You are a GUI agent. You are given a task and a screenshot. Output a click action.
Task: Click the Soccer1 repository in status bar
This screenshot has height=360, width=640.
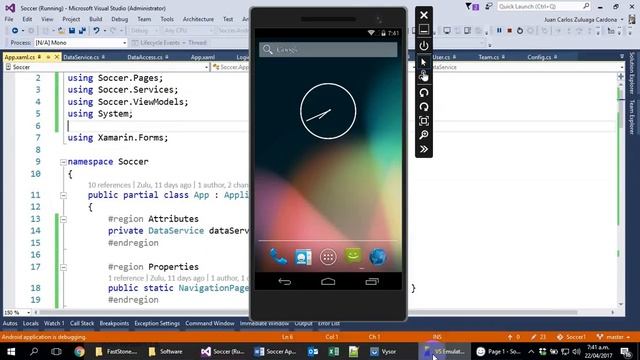(x=571, y=337)
